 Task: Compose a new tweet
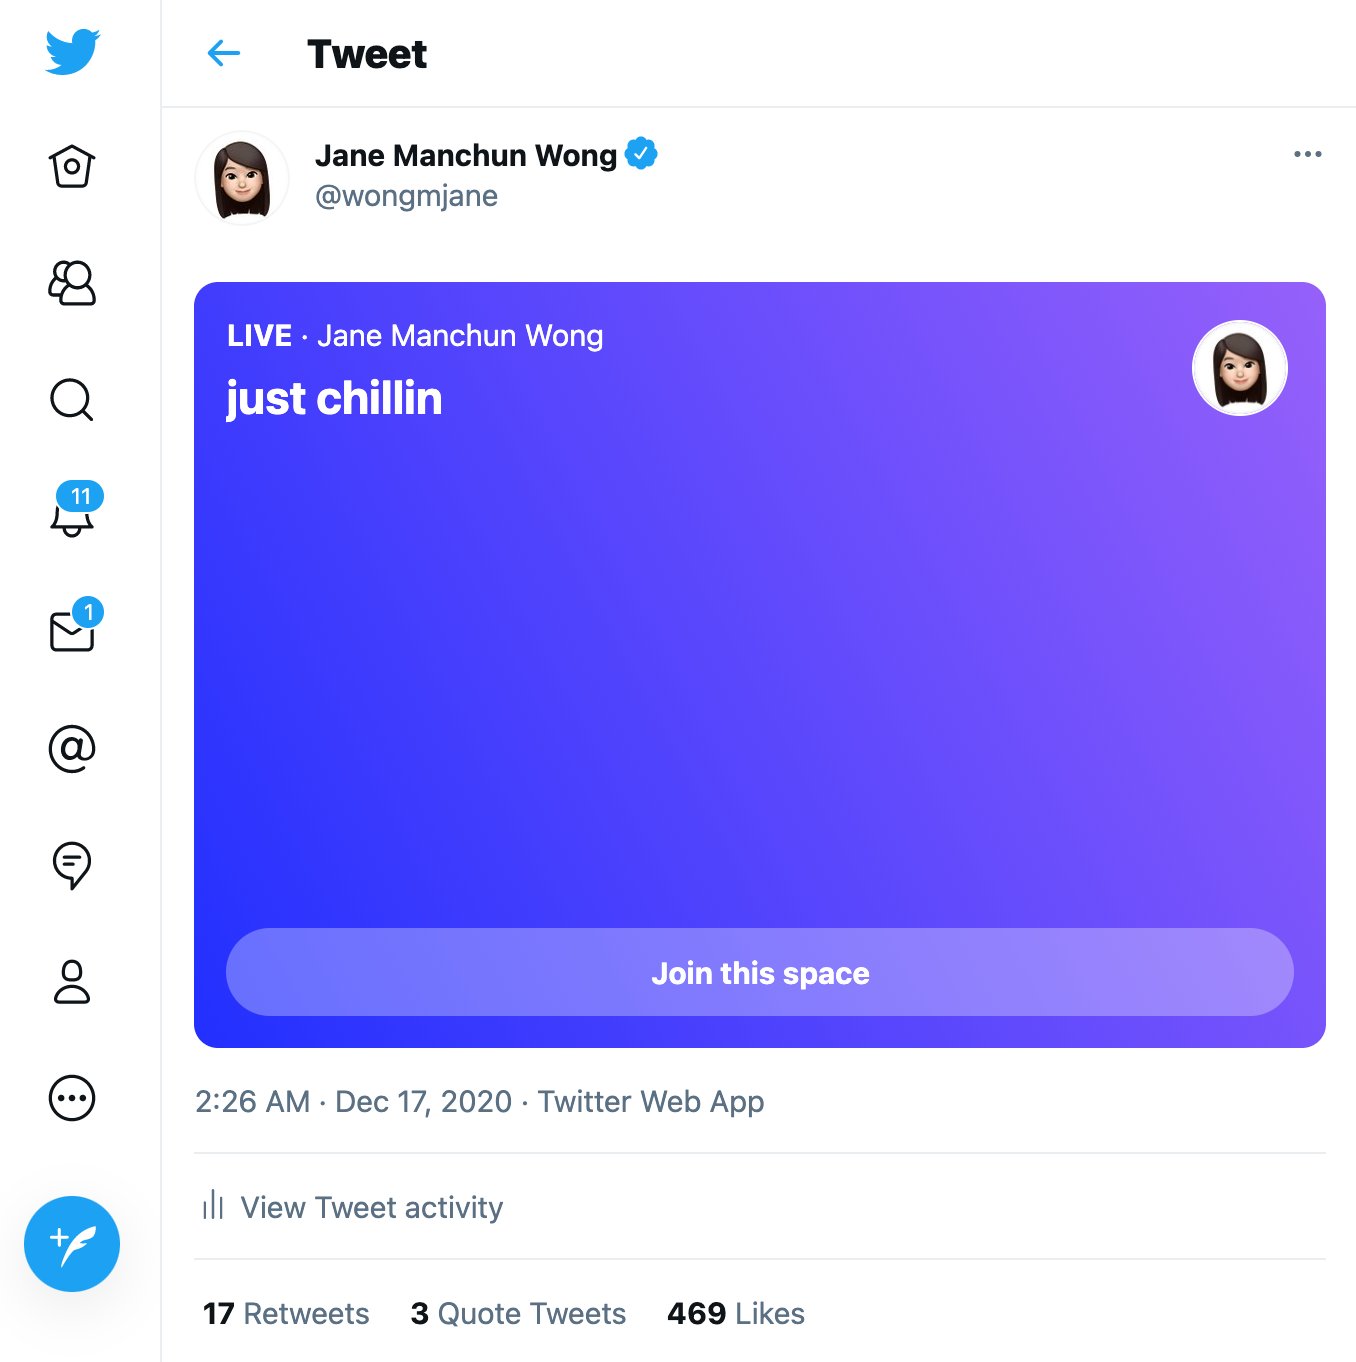point(72,1244)
